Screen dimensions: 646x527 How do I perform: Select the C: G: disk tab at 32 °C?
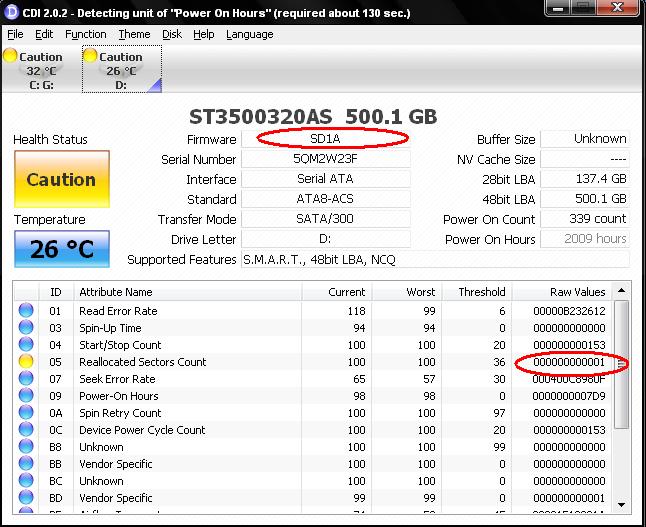[40, 70]
